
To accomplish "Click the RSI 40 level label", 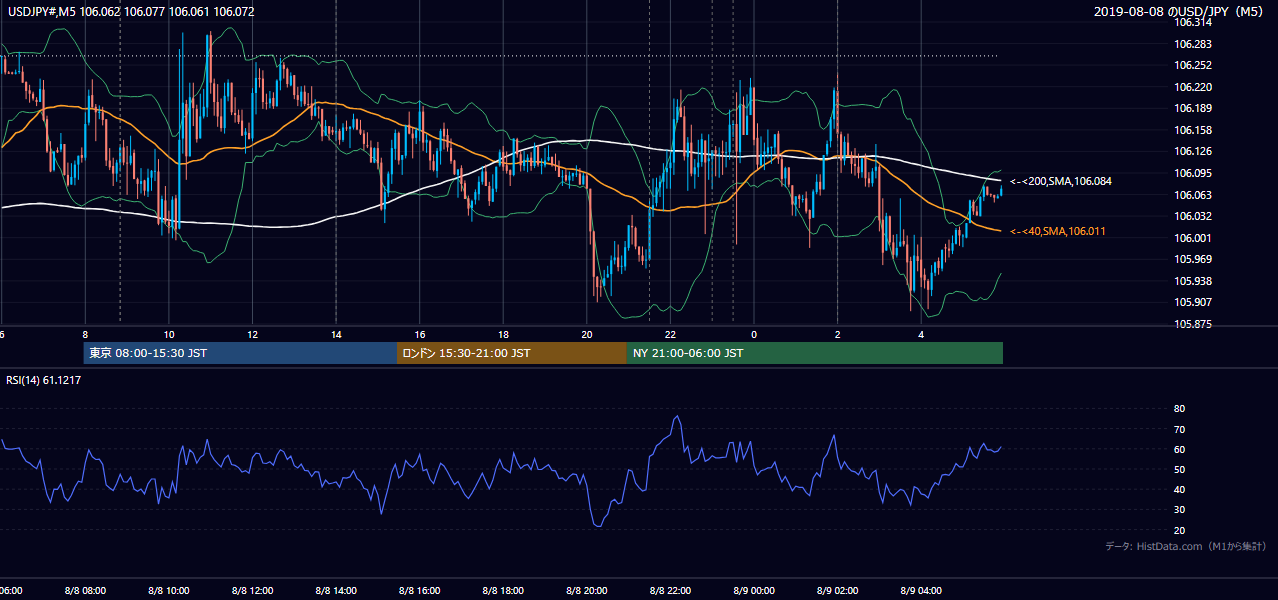I will click(1179, 489).
